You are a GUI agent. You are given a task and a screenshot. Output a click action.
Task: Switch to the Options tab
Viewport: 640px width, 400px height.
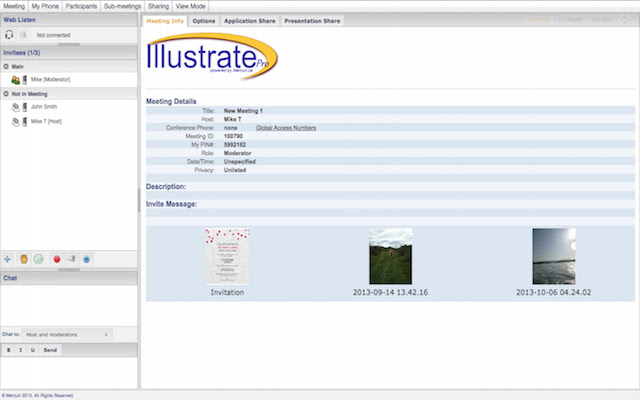[x=204, y=21]
